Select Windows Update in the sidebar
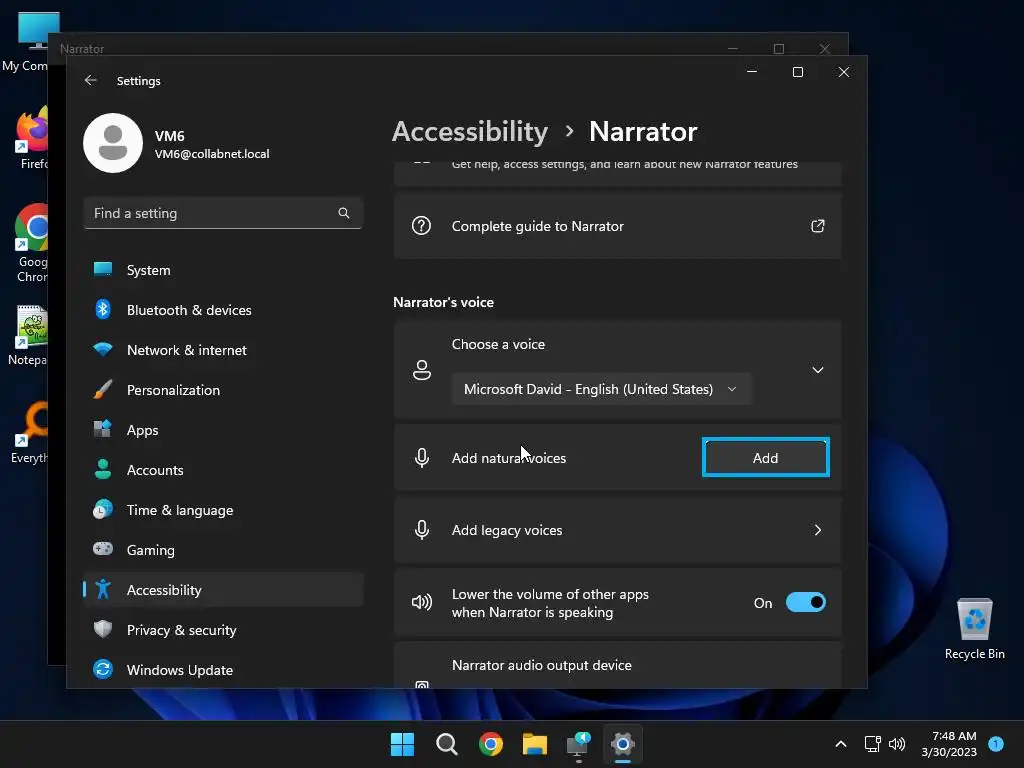The image size is (1024, 768). (x=223, y=669)
